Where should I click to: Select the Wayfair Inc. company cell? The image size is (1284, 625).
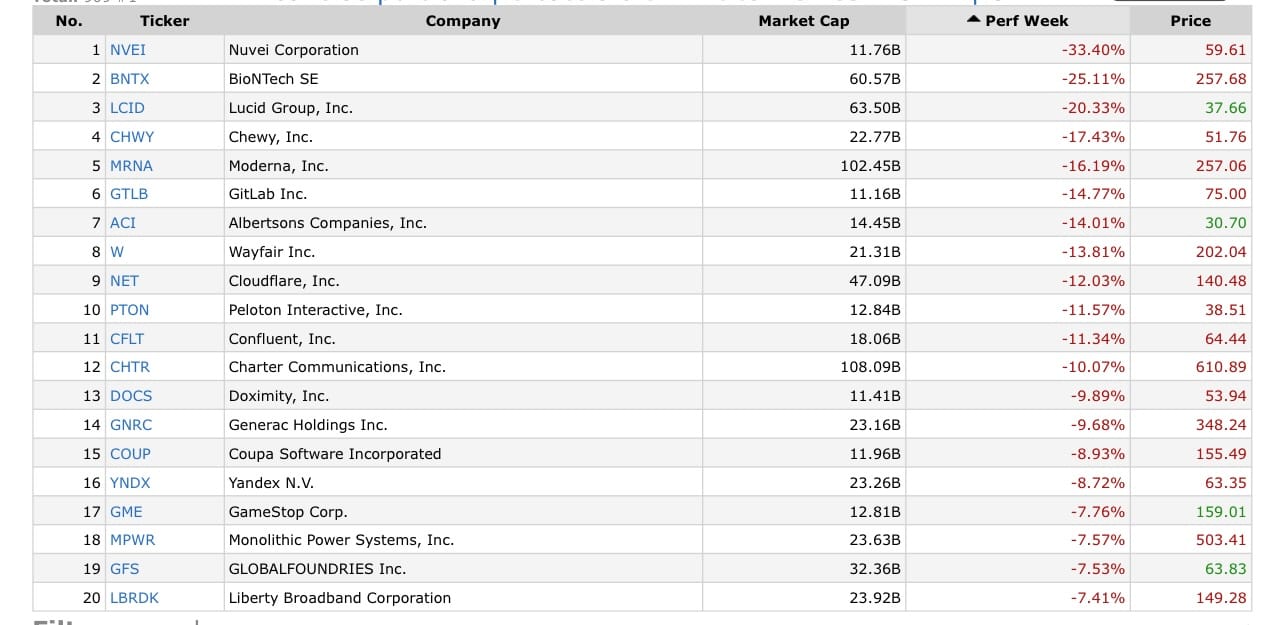463,252
